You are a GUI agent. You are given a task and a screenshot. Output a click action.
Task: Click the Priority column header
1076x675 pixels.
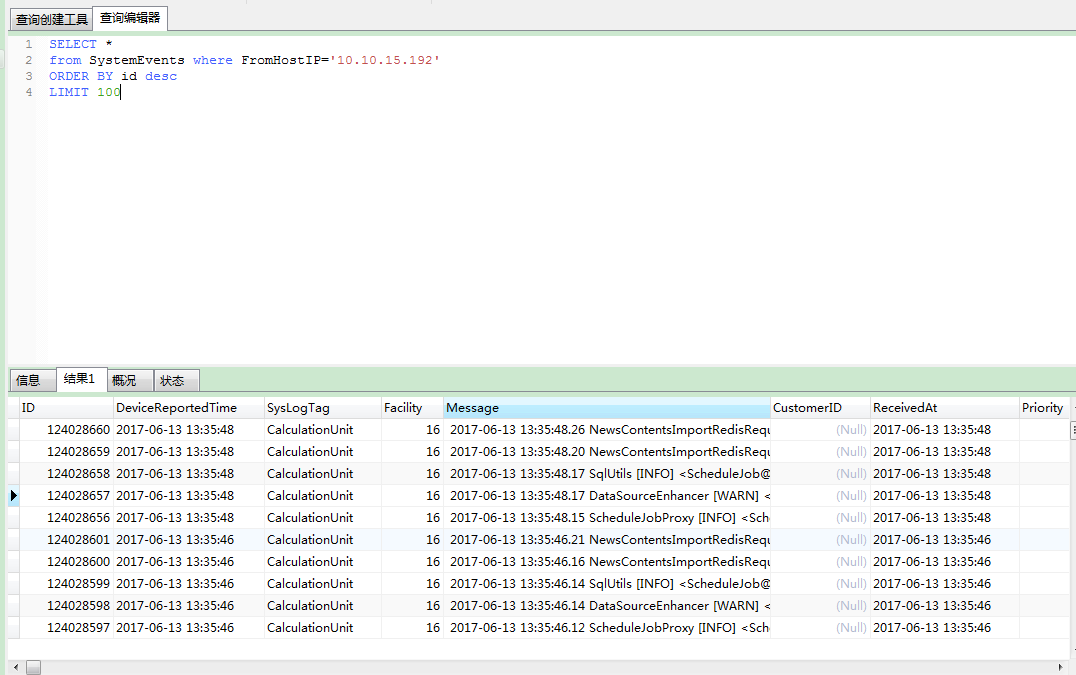click(1044, 407)
